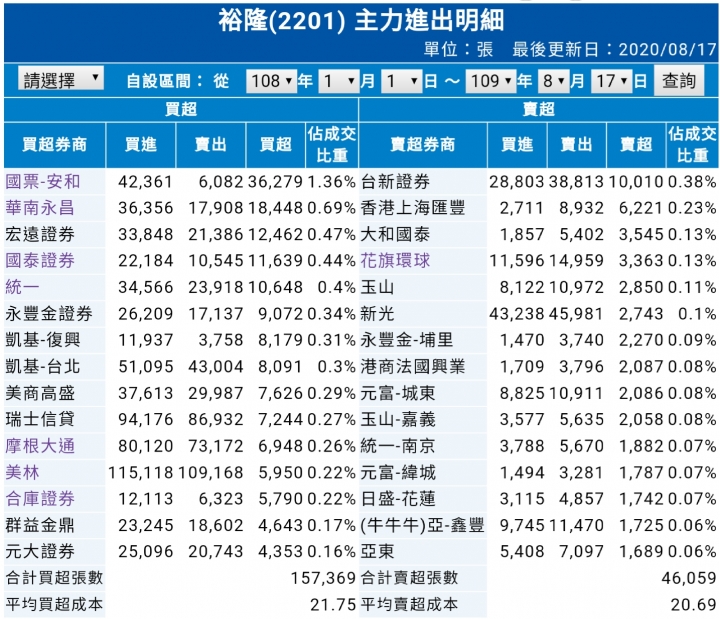The height and width of the screenshot is (619, 720).
Task: Select the 元富-緯城 broker name
Action: 398,472
